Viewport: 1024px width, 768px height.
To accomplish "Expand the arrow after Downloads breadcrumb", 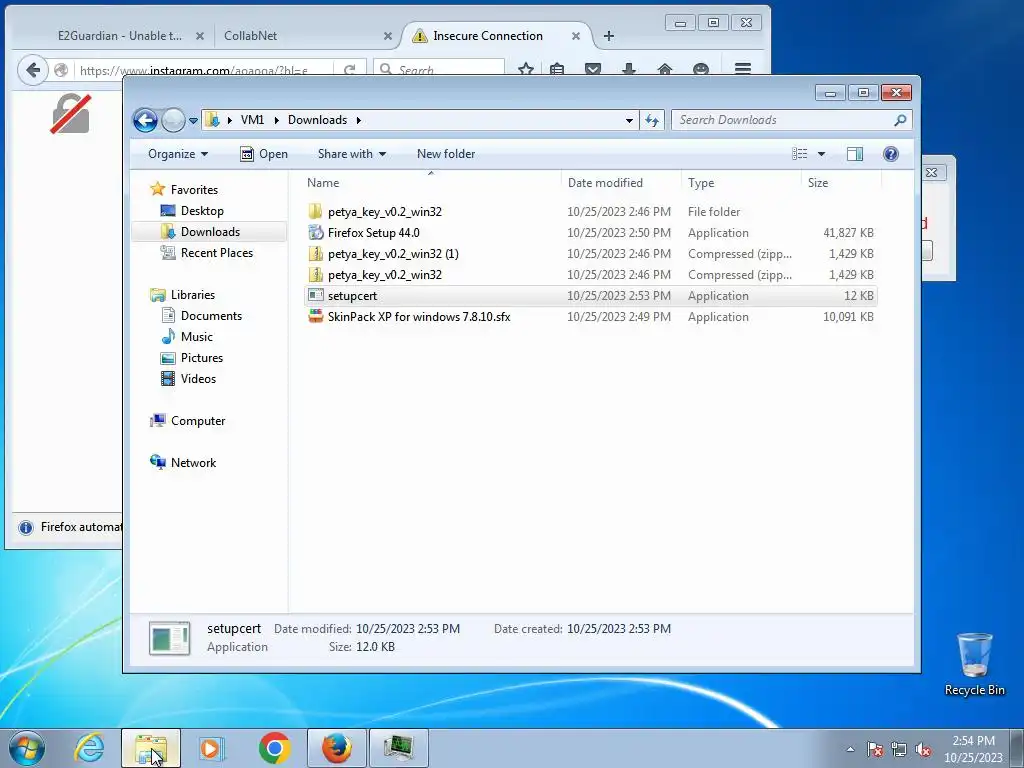I will pyautogui.click(x=359, y=120).
